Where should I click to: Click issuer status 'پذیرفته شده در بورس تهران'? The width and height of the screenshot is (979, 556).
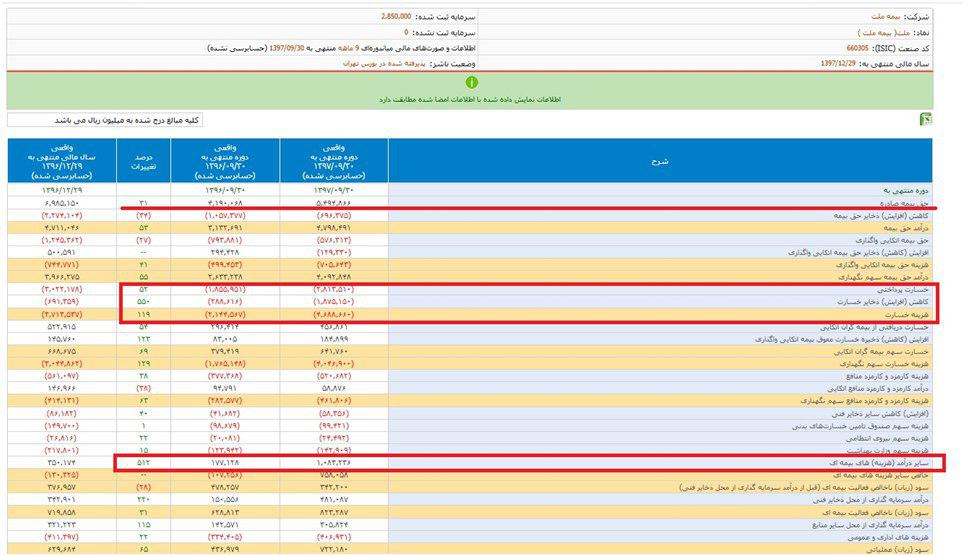pyautogui.click(x=384, y=64)
